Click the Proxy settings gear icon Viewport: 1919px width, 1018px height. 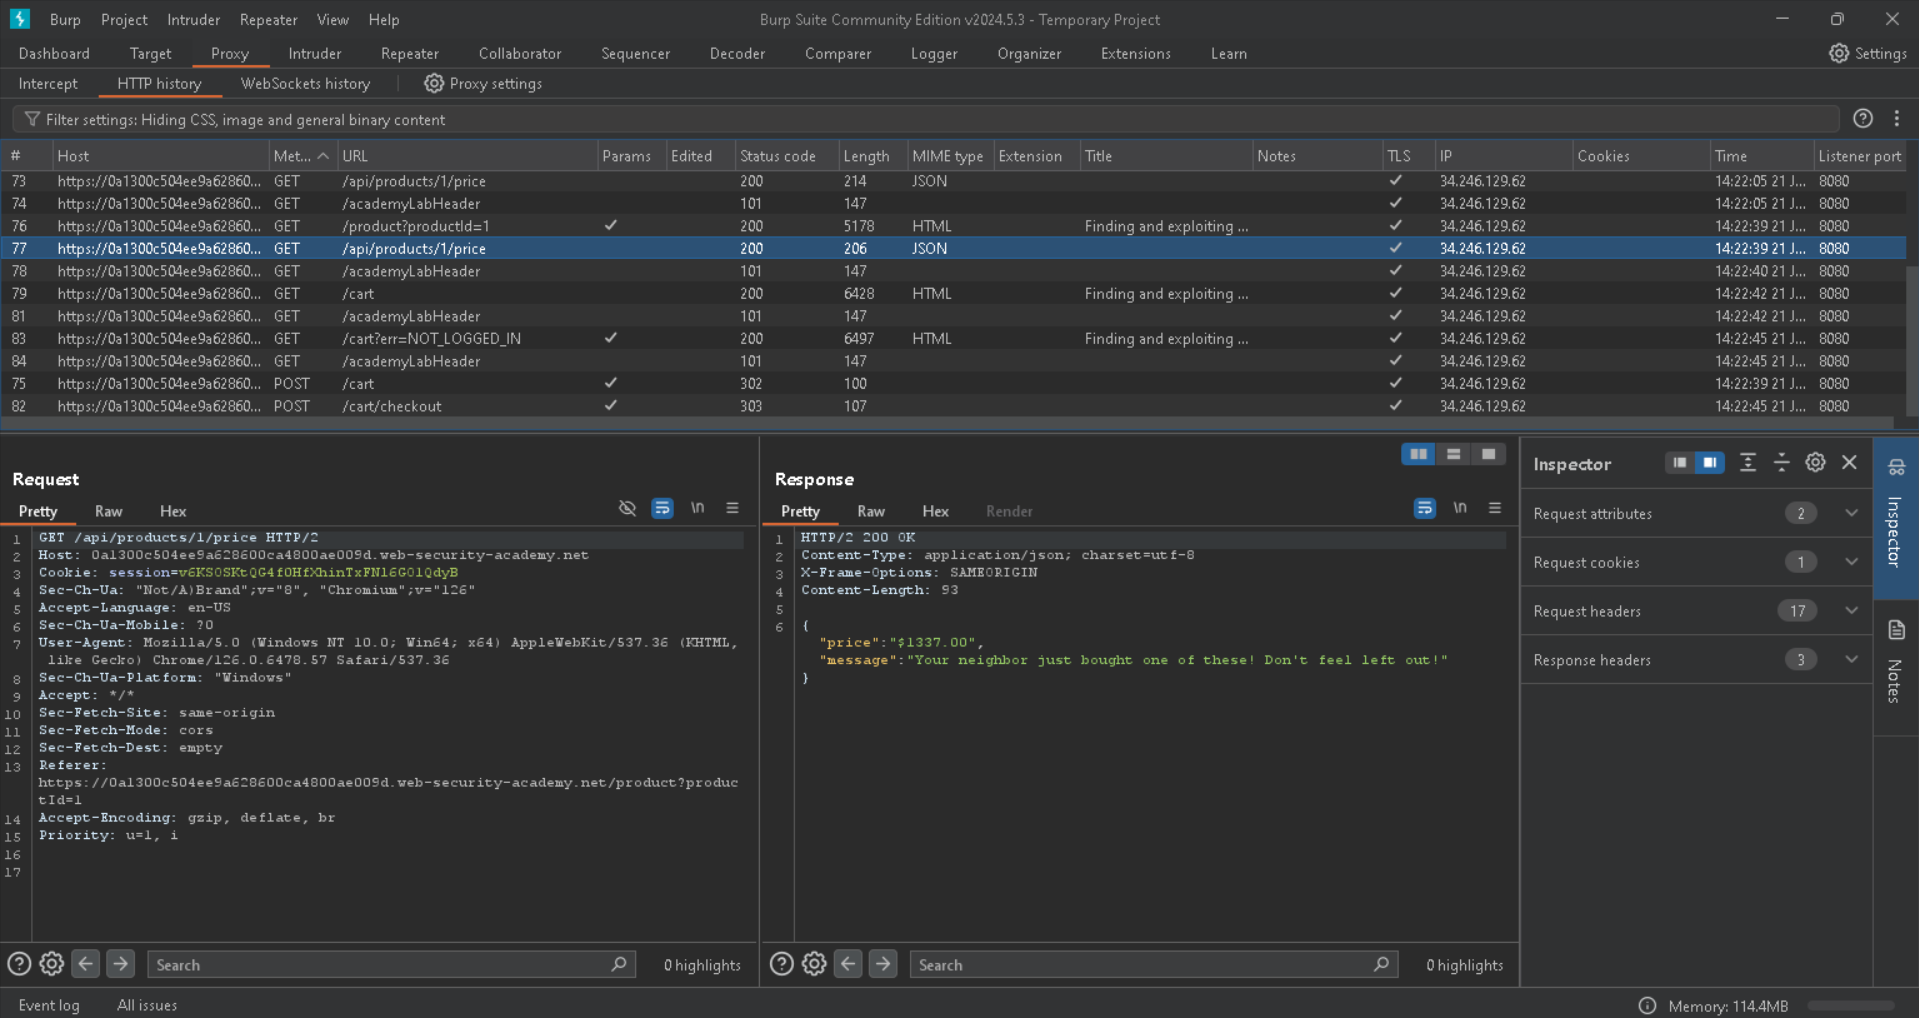(x=433, y=84)
